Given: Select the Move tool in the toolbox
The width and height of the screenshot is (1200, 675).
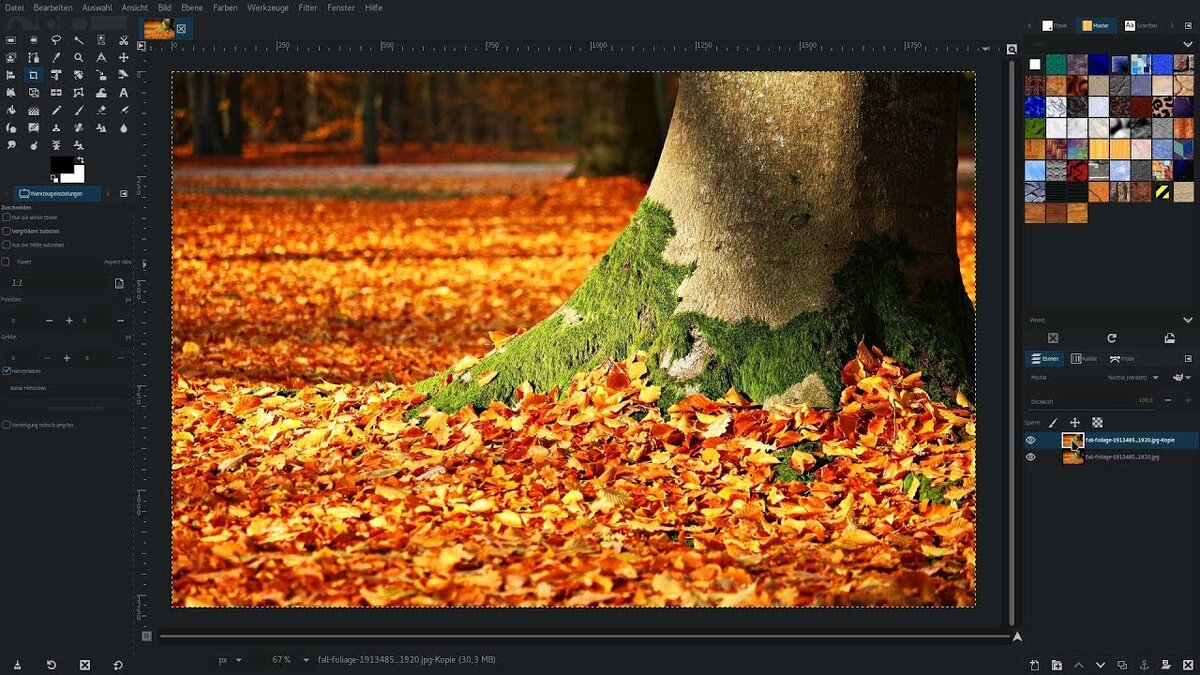Looking at the screenshot, I should (x=122, y=57).
